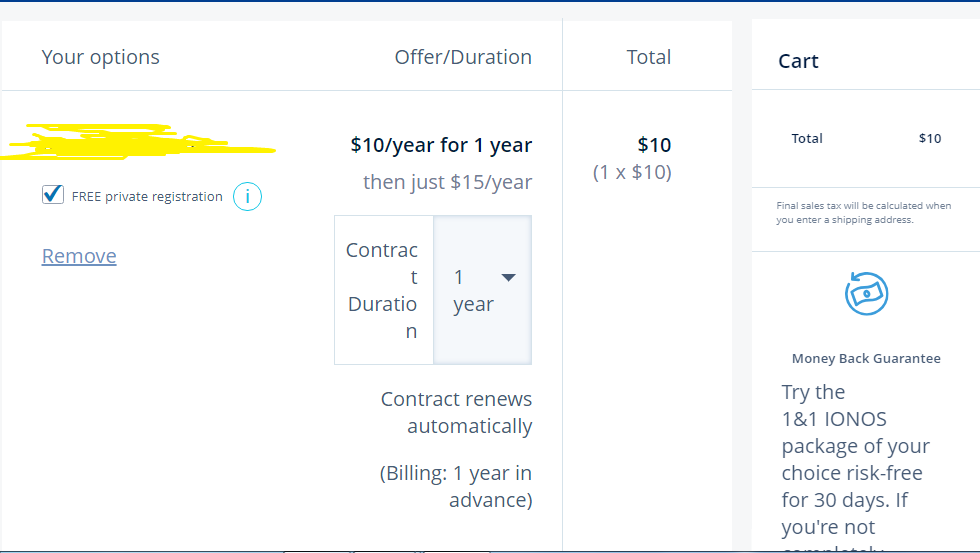Click the Remove link
The width and height of the screenshot is (980, 553).
(79, 256)
